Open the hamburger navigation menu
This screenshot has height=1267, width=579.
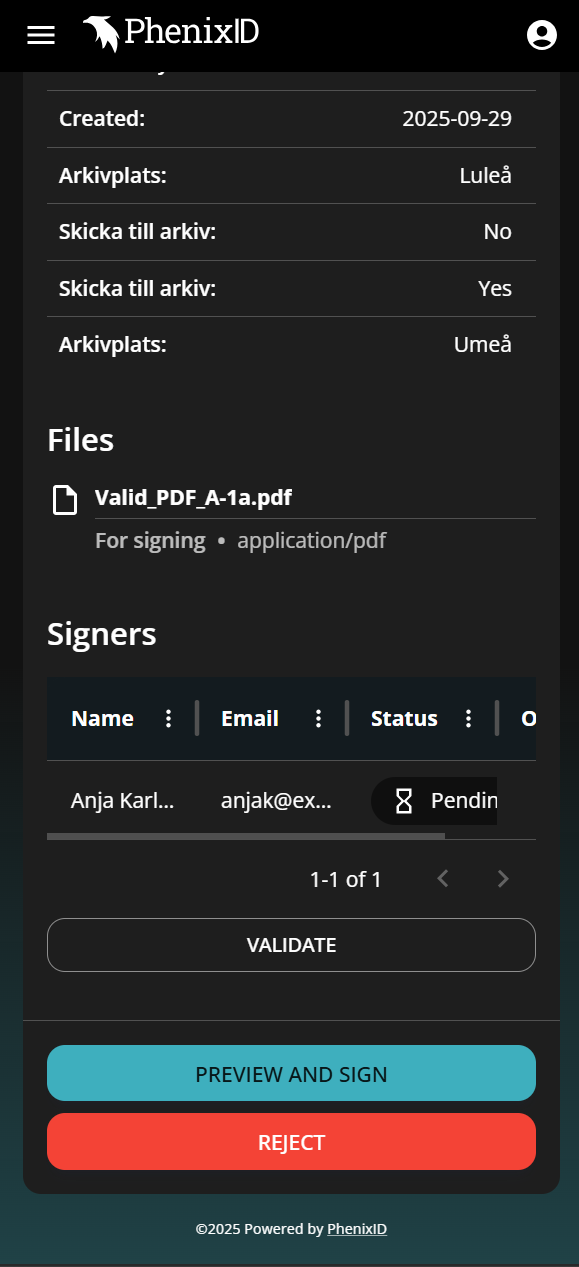41,35
